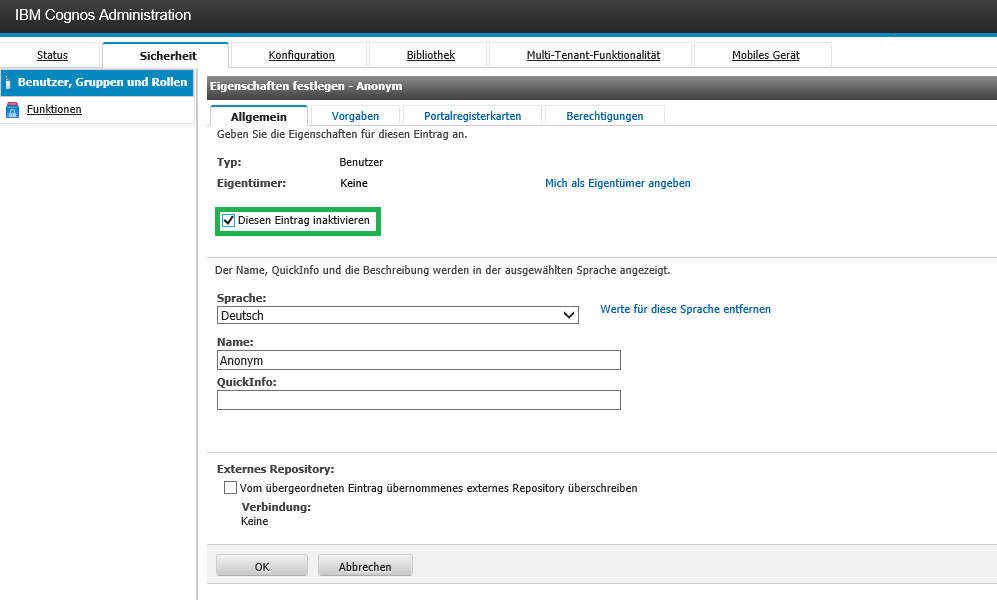Click the Abbrechen button

coord(365,566)
